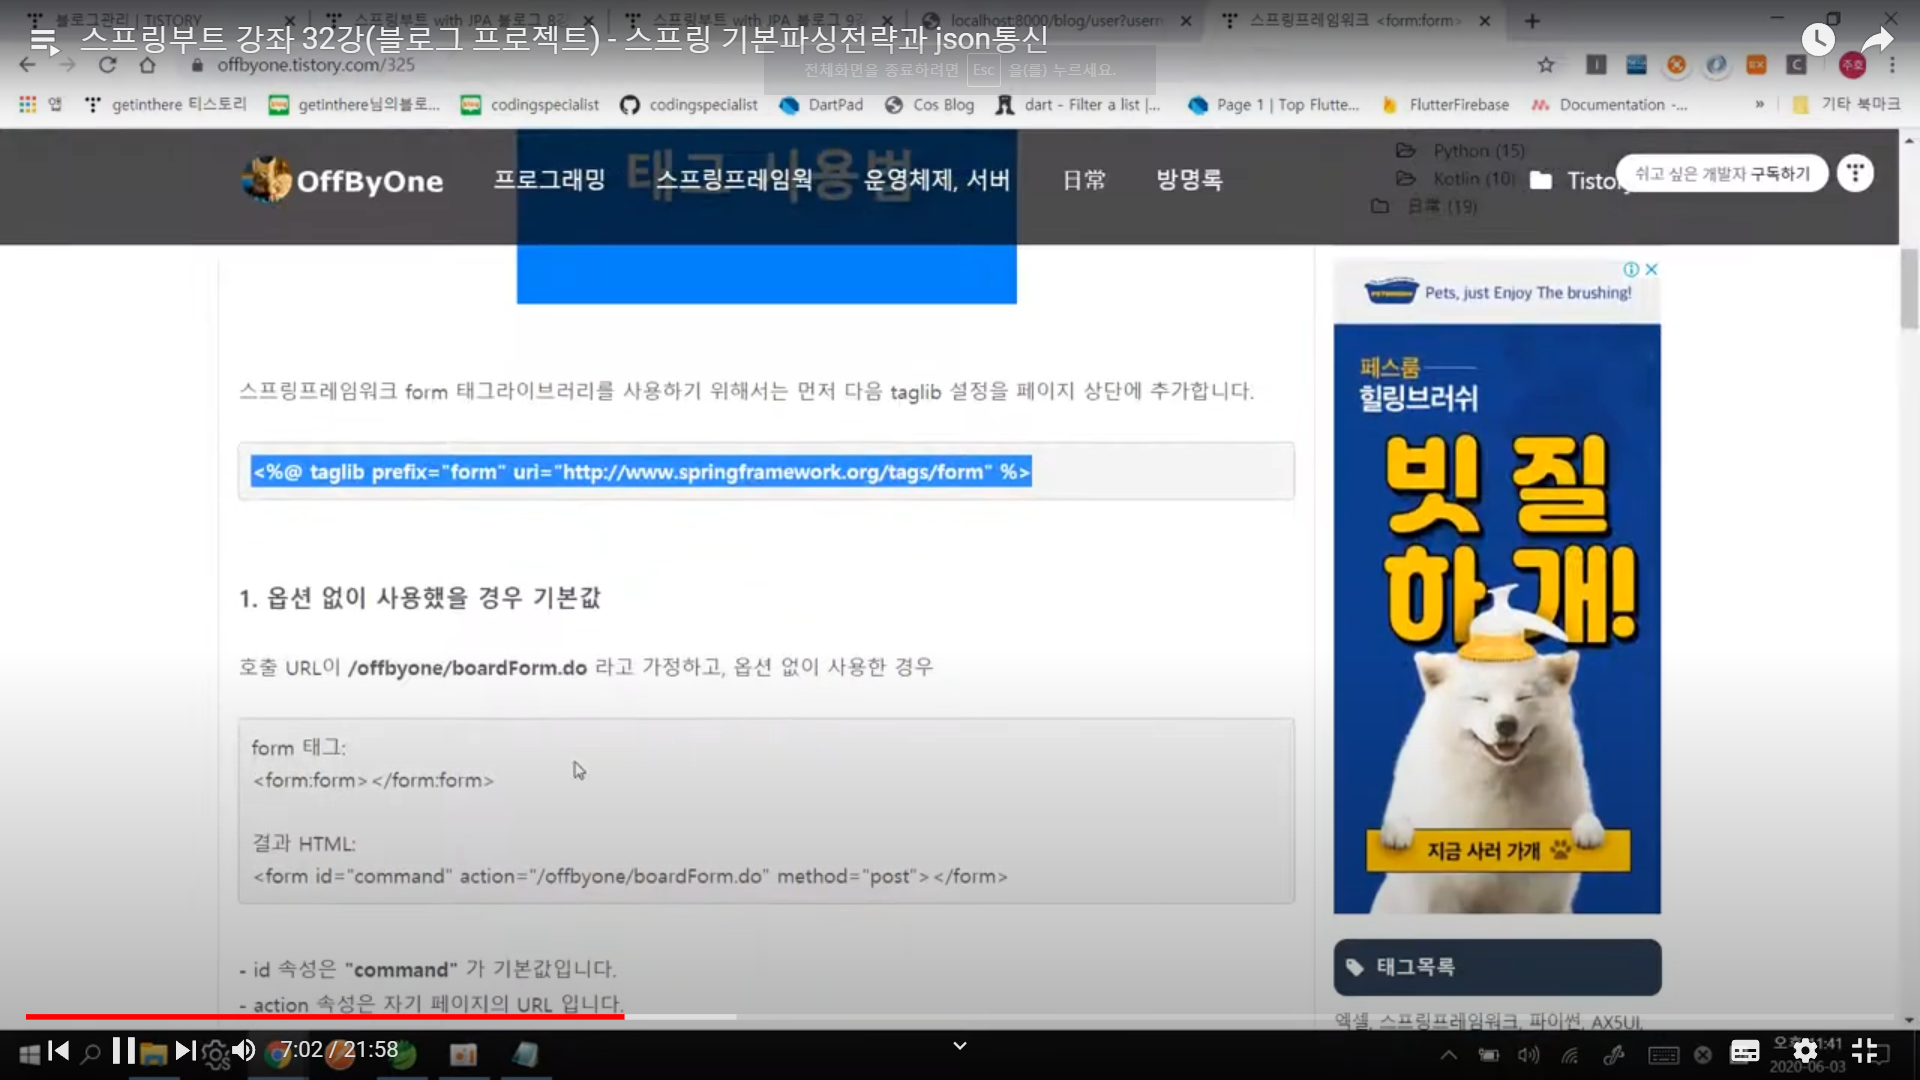The width and height of the screenshot is (1920, 1080).
Task: Click the Share arrow icon
Action: 1878,40
